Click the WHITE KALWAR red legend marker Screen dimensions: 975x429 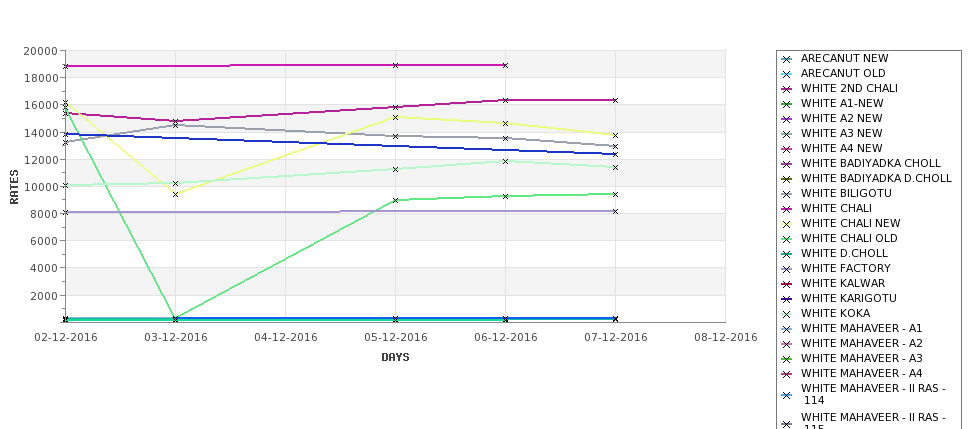click(x=787, y=284)
